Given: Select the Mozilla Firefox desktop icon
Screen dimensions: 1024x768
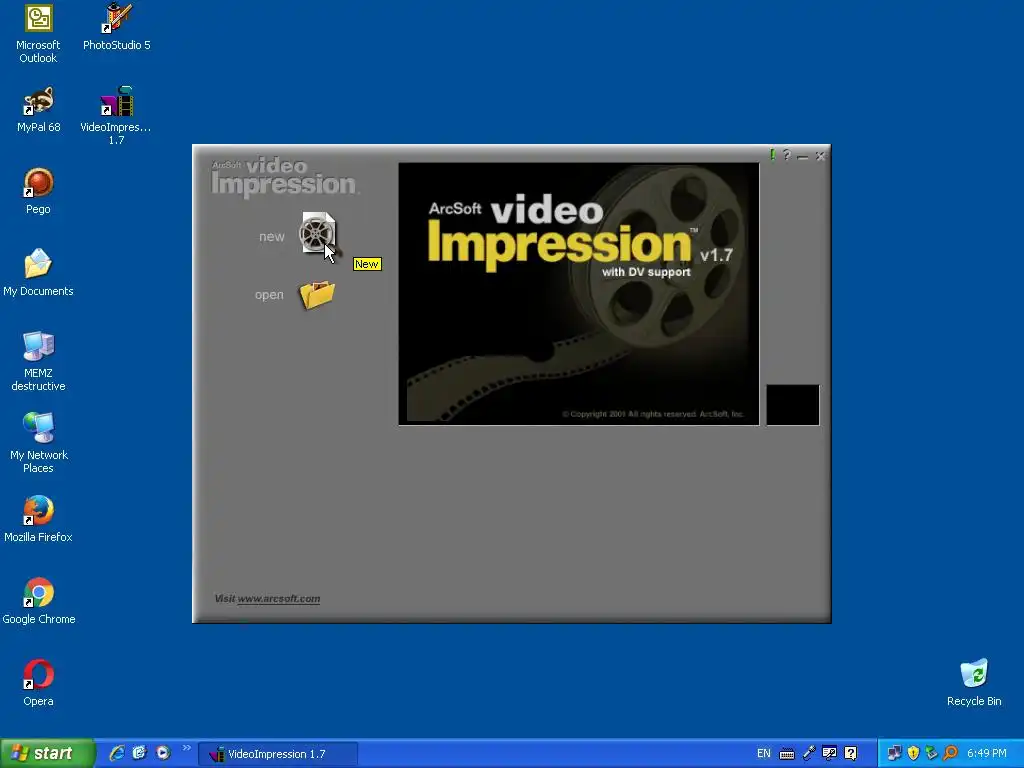Looking at the screenshot, I should point(38,519).
